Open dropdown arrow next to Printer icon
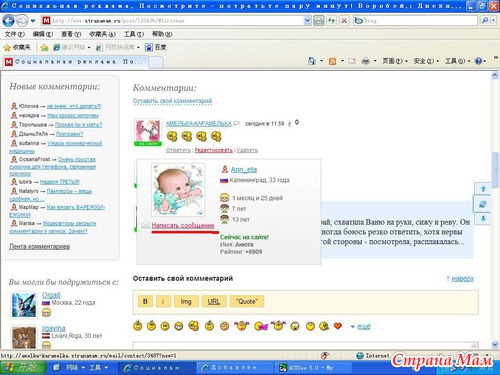 pos(375,61)
